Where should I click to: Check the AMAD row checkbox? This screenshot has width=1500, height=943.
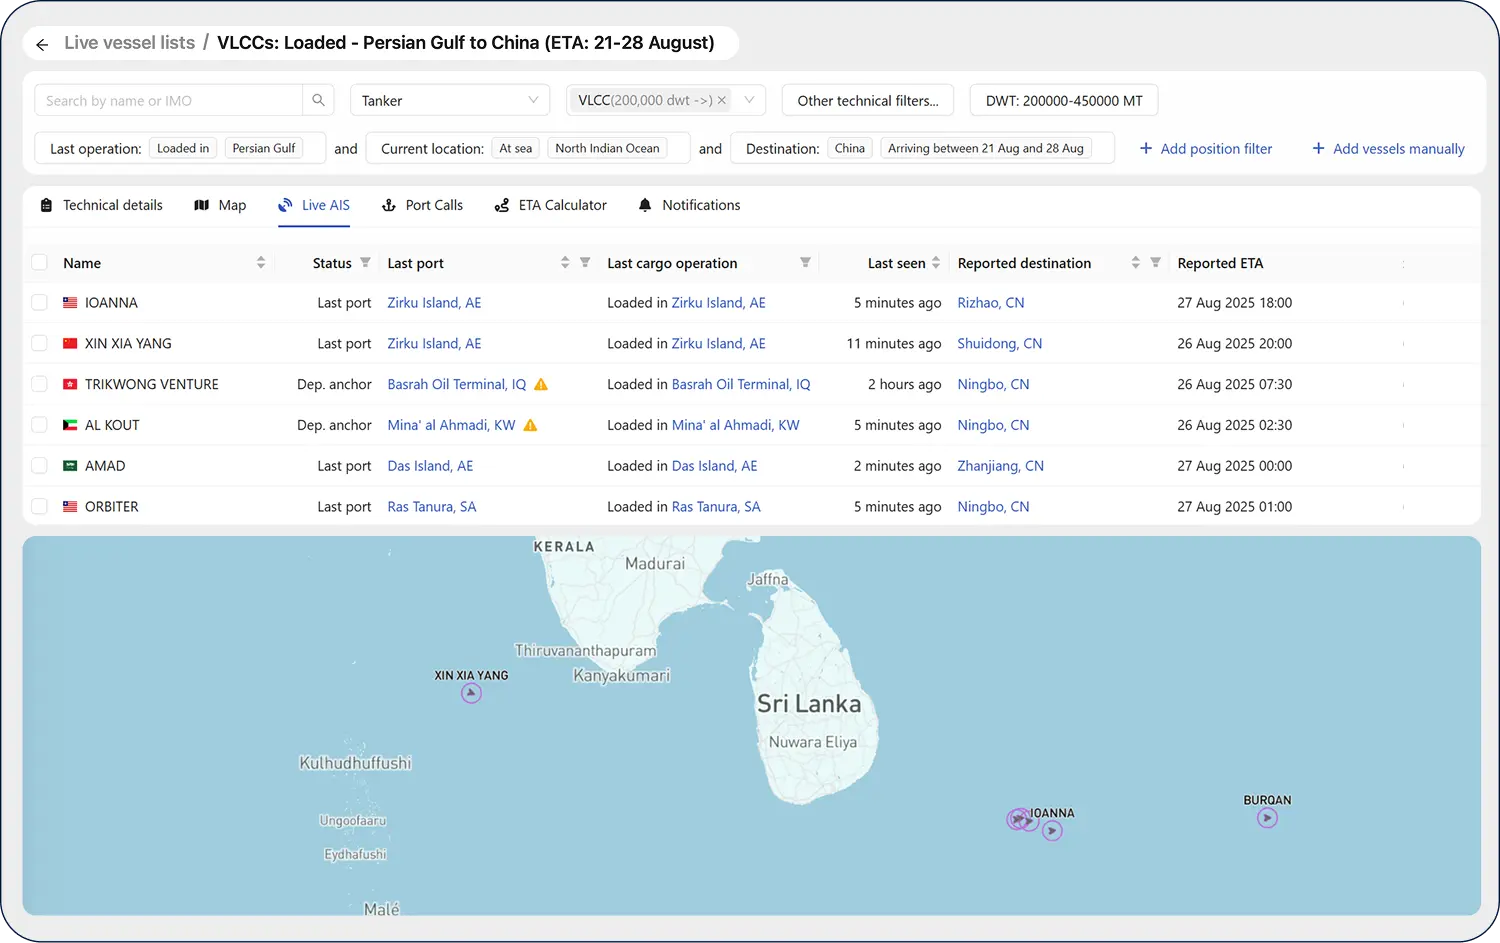[40, 466]
